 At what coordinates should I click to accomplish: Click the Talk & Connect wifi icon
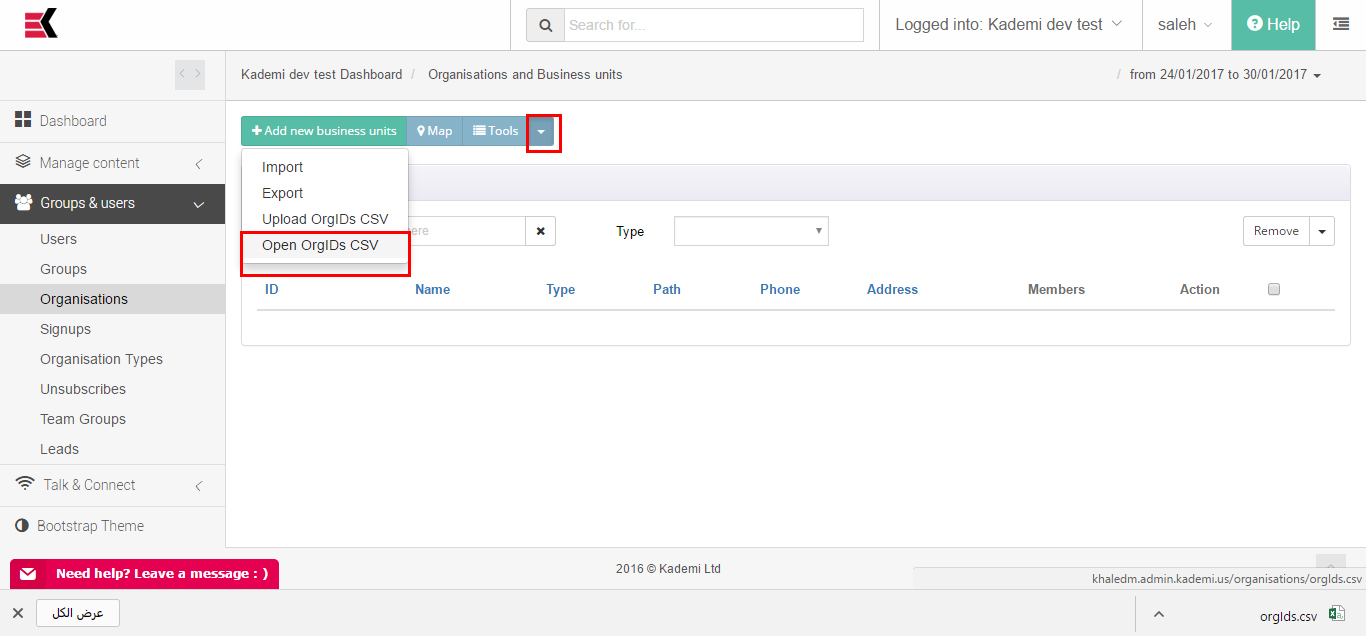pos(25,484)
